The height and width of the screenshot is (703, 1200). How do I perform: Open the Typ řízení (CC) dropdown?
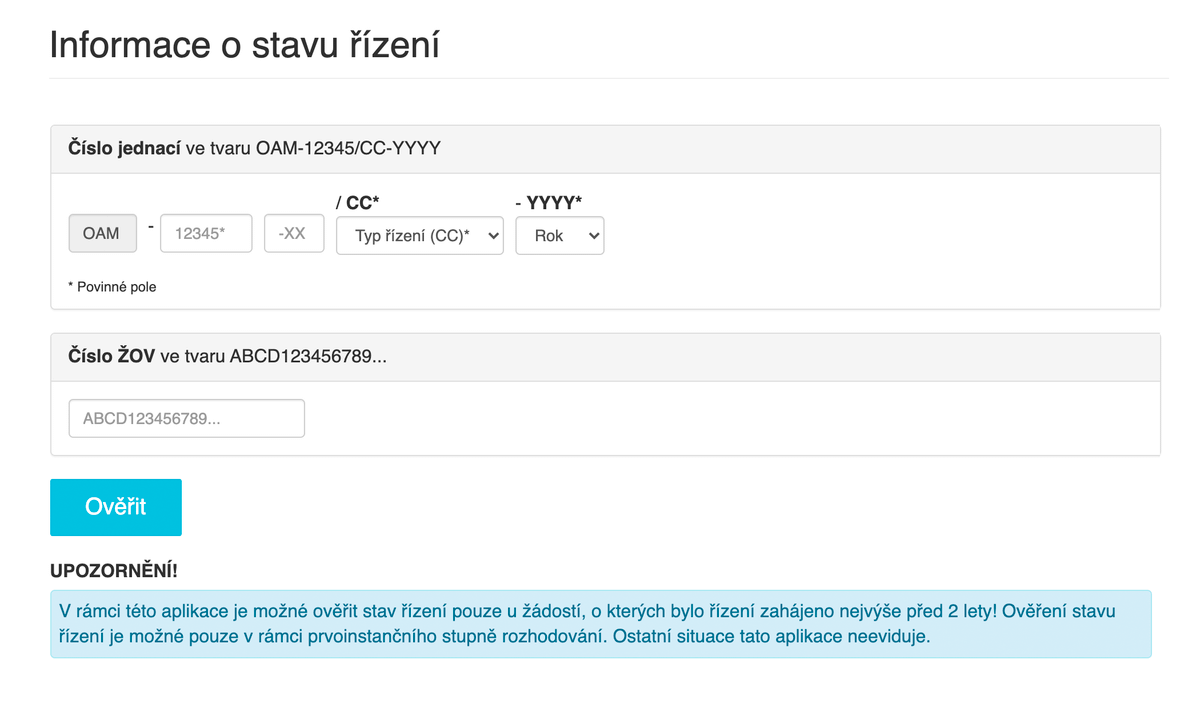coord(420,236)
